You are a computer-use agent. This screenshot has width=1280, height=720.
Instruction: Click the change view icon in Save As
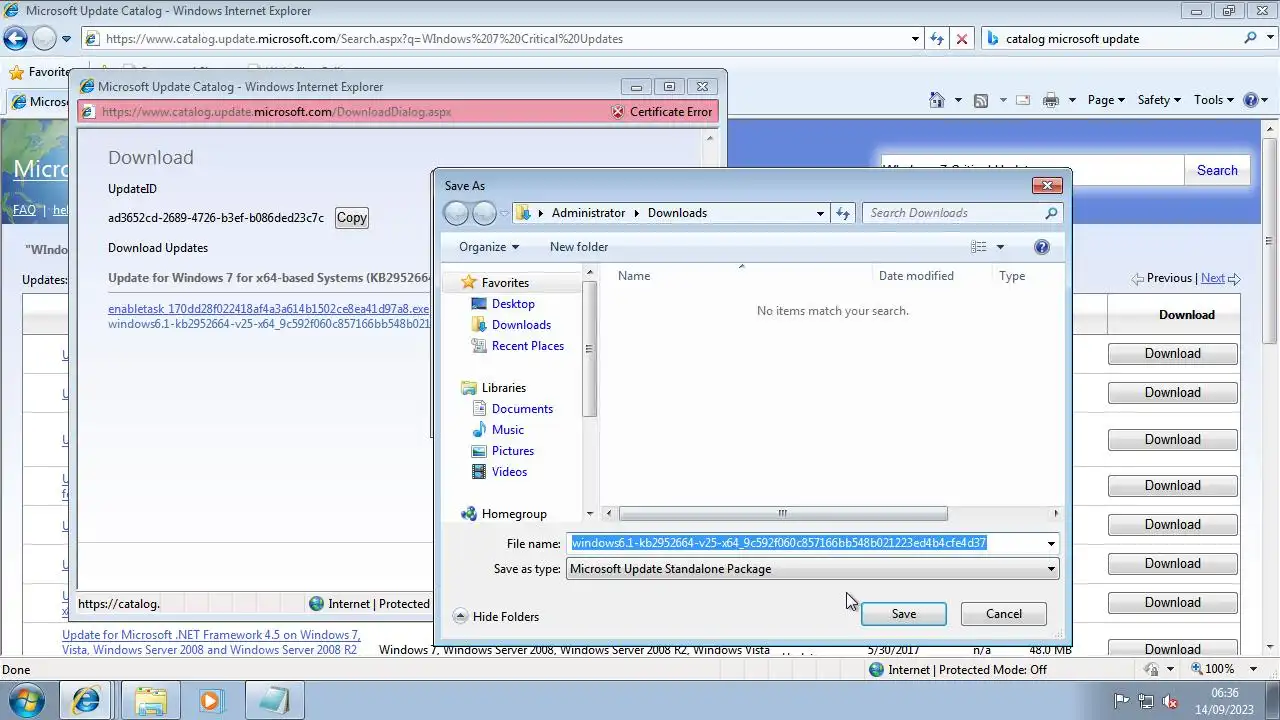point(979,247)
